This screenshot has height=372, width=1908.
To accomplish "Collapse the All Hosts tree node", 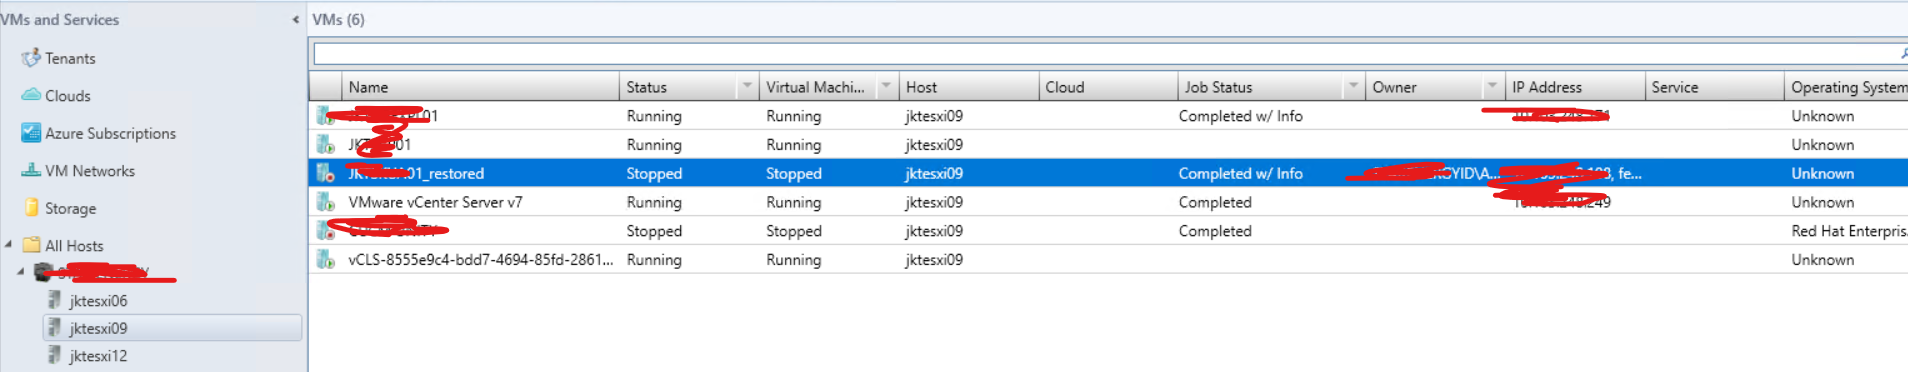I will click(9, 244).
